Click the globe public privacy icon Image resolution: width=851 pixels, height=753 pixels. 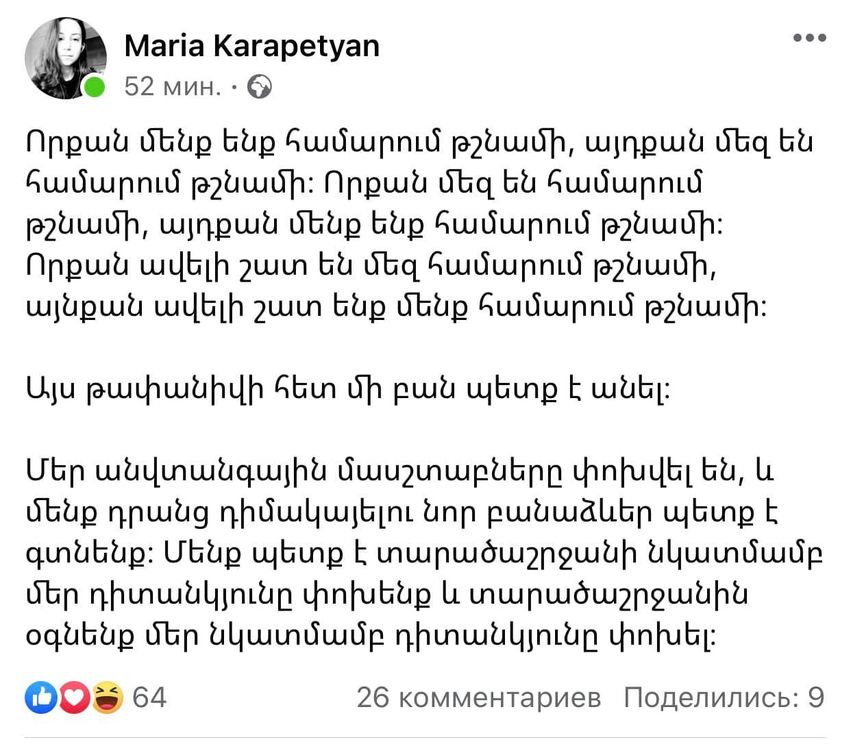click(x=259, y=87)
